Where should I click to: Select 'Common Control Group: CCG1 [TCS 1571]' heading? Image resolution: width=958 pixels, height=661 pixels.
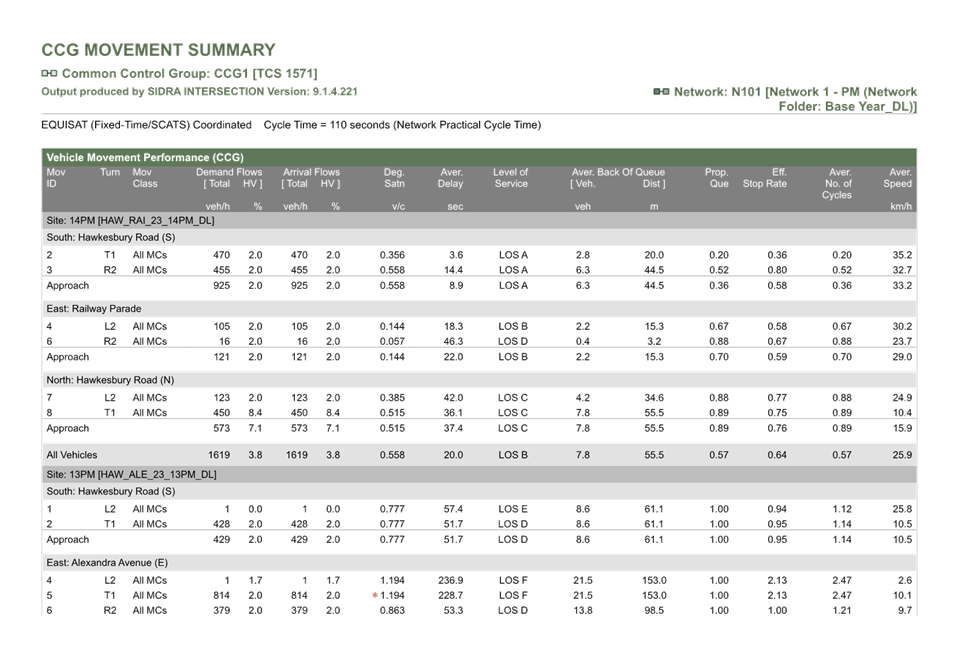click(189, 73)
